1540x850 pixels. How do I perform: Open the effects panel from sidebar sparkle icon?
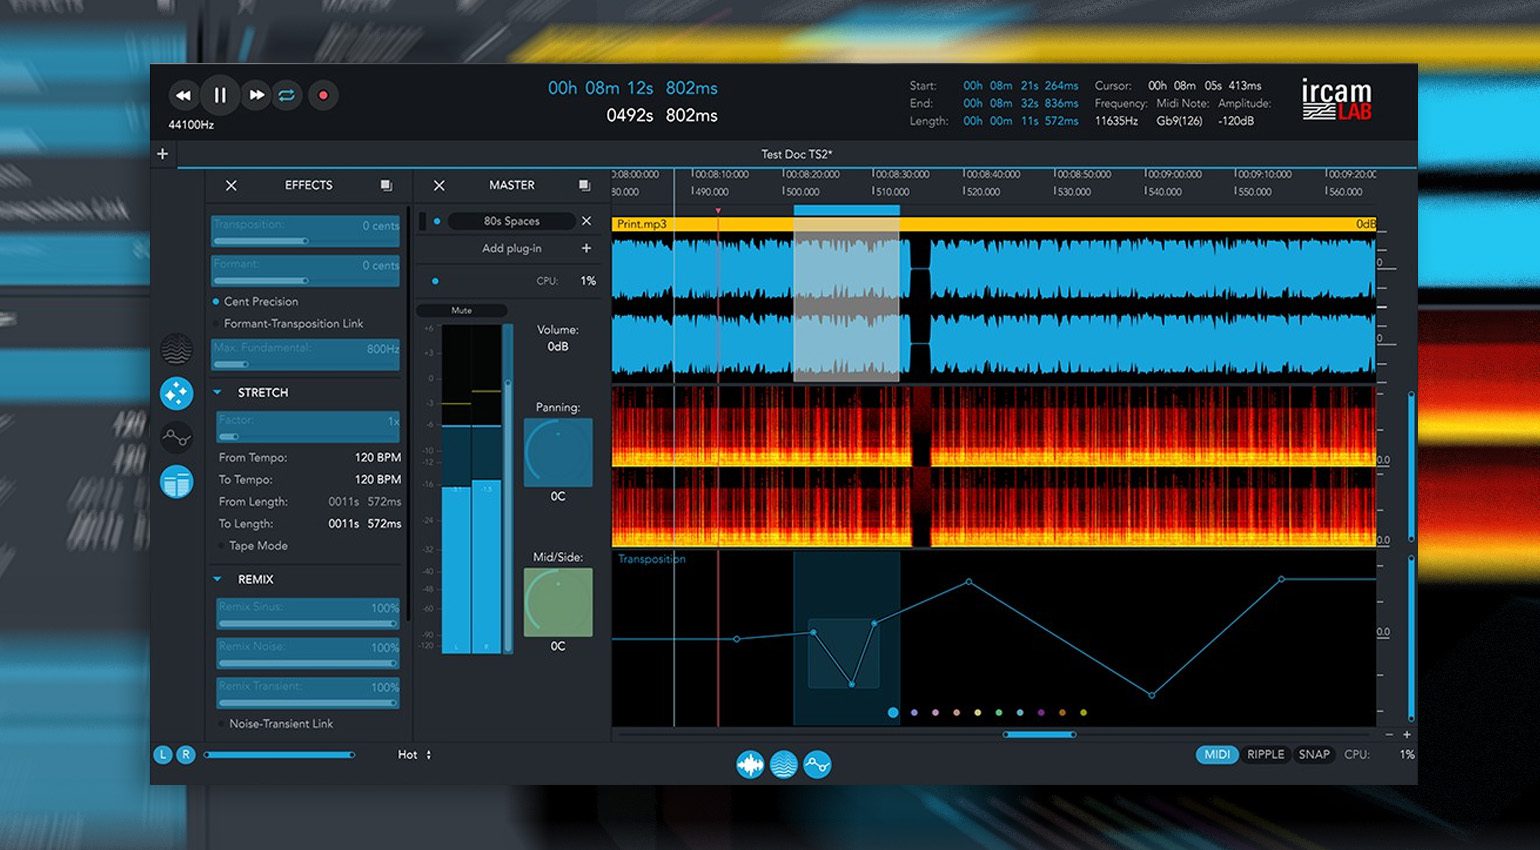click(177, 393)
